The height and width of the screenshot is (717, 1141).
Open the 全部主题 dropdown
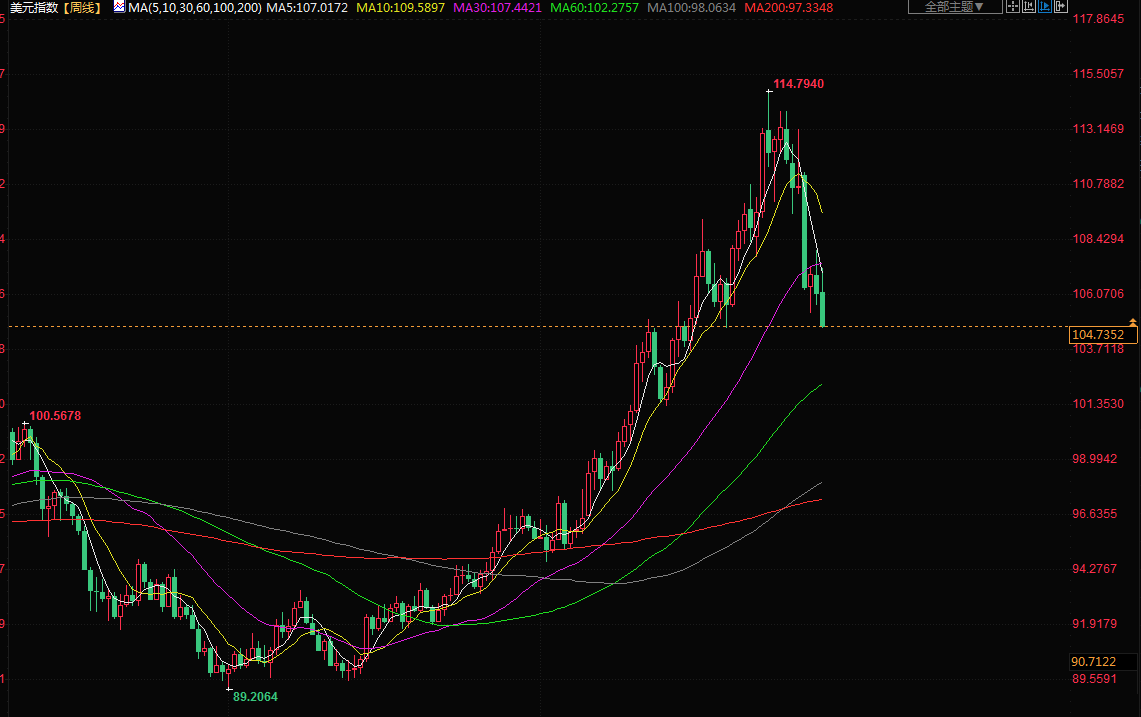click(953, 7)
